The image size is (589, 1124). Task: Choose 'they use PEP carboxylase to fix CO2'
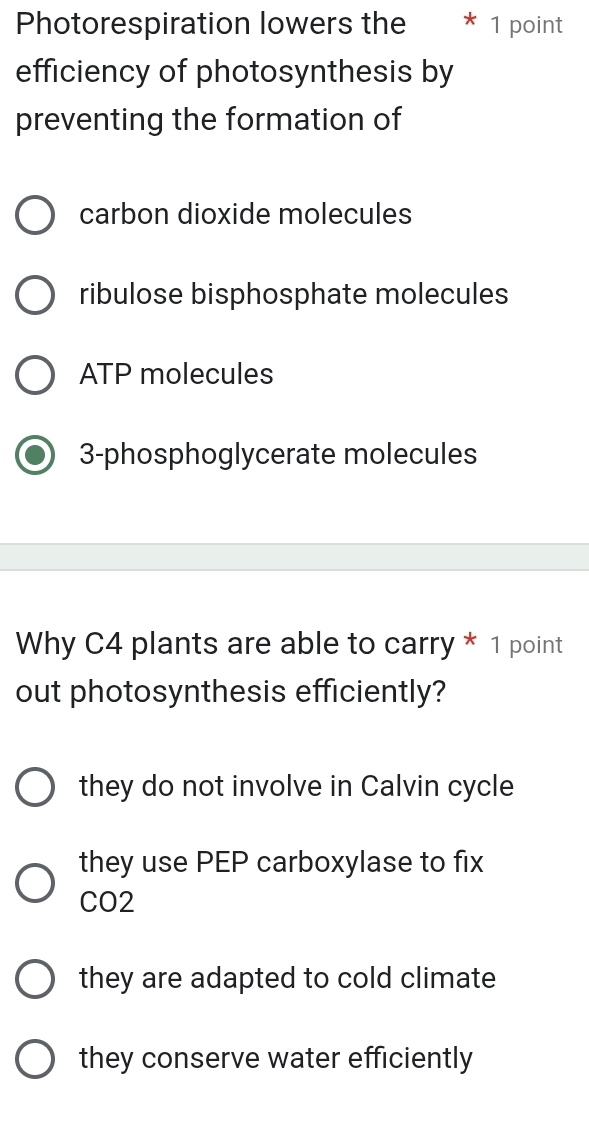coord(35,882)
